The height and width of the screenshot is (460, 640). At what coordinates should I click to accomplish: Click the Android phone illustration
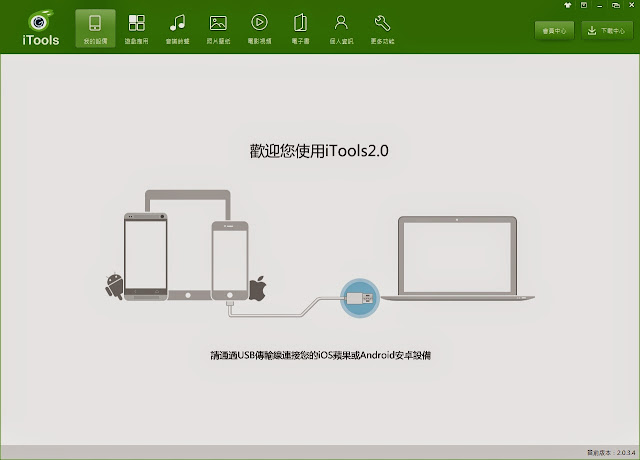pyautogui.click(x=146, y=256)
